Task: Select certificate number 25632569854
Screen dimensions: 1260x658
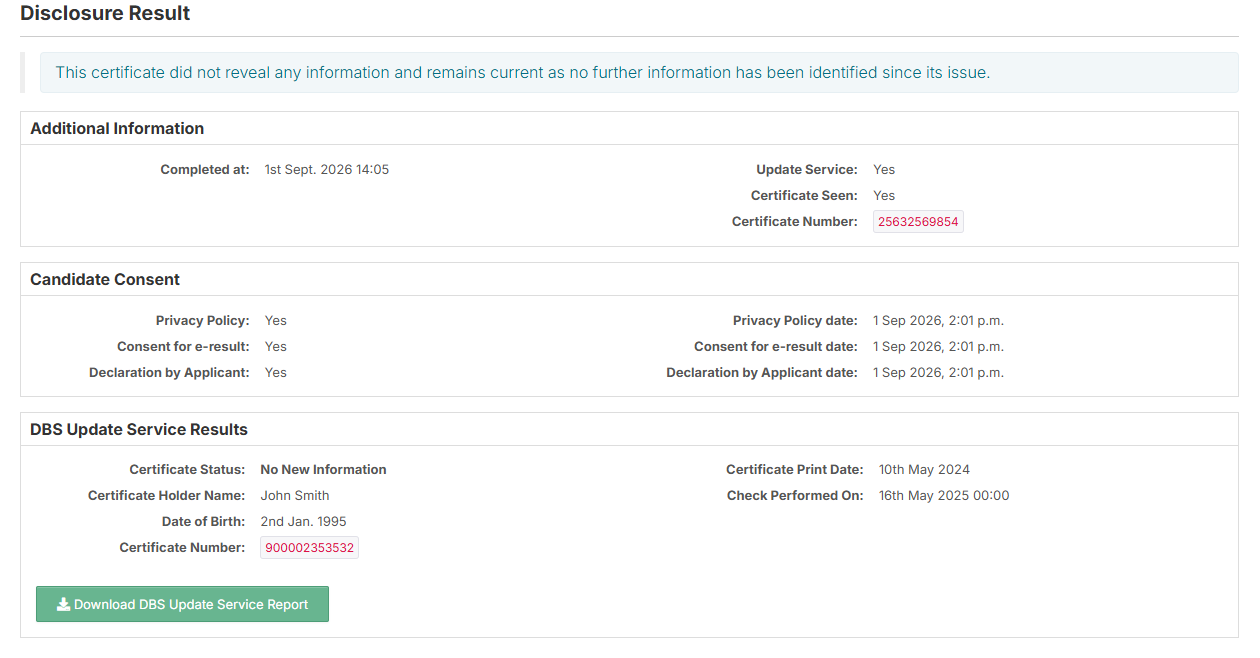Action: 918,222
